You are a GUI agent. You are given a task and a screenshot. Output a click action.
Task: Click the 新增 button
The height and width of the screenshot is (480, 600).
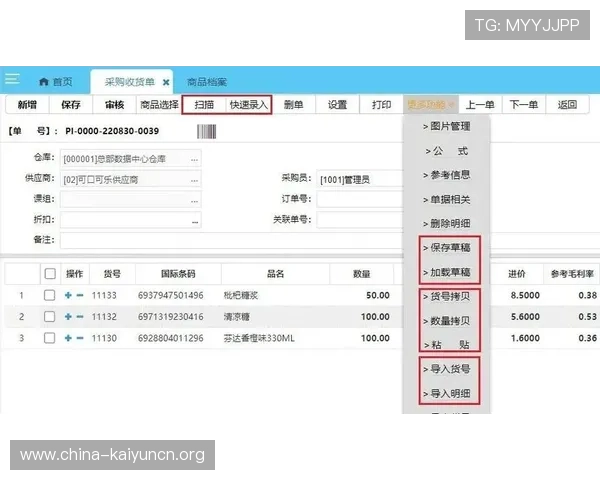[27, 104]
